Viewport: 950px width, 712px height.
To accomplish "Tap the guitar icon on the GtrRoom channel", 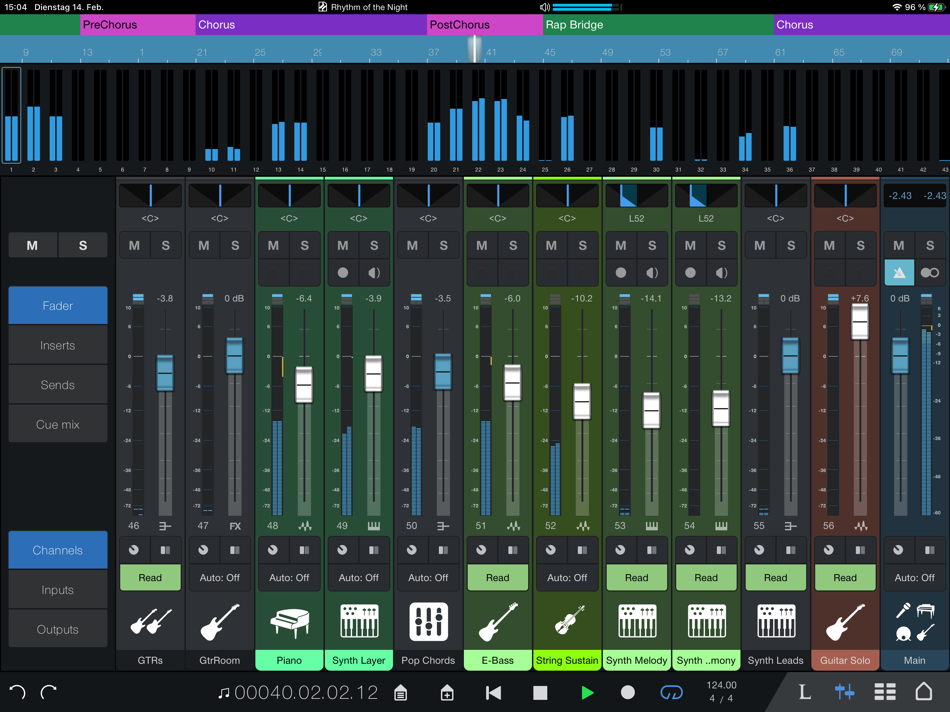I will point(219,620).
